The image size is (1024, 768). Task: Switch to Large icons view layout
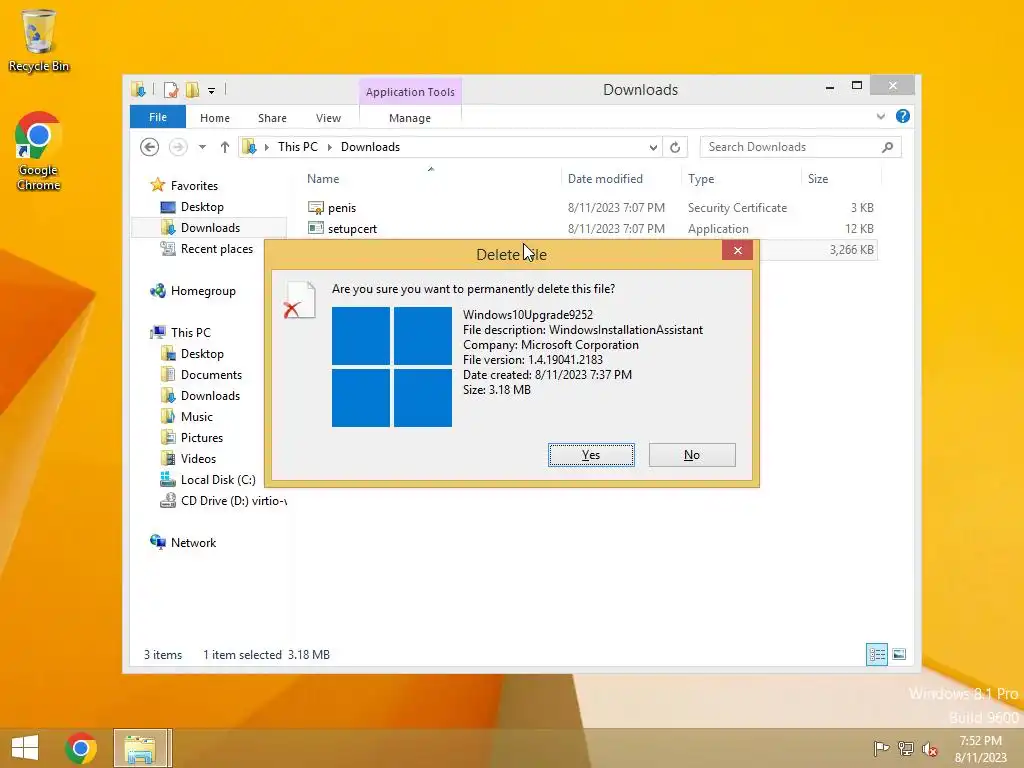(x=899, y=654)
